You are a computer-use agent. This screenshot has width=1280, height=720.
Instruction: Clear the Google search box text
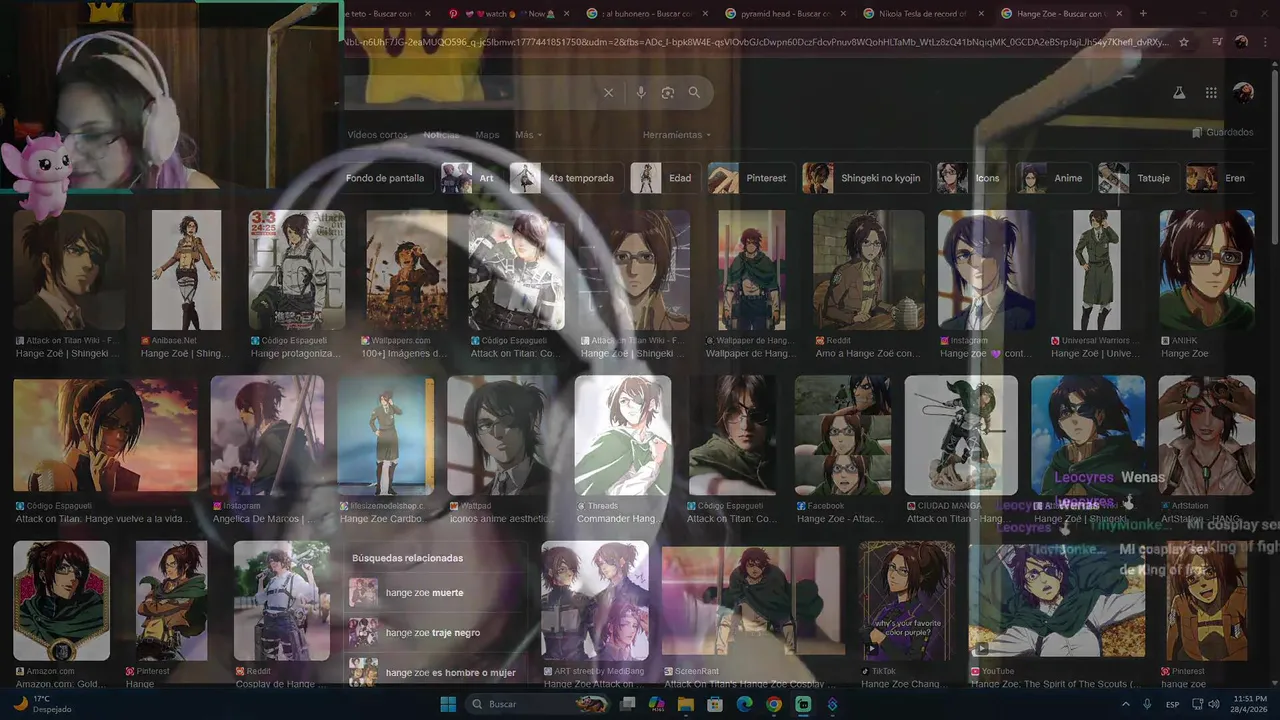click(x=608, y=92)
